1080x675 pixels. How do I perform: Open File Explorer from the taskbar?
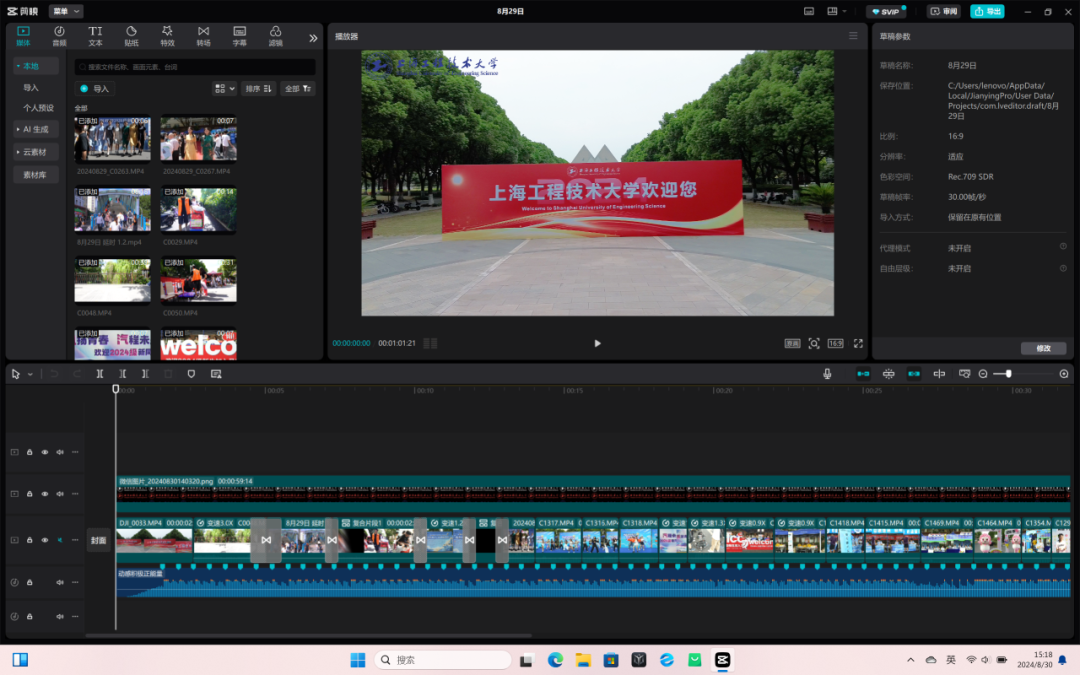583,660
